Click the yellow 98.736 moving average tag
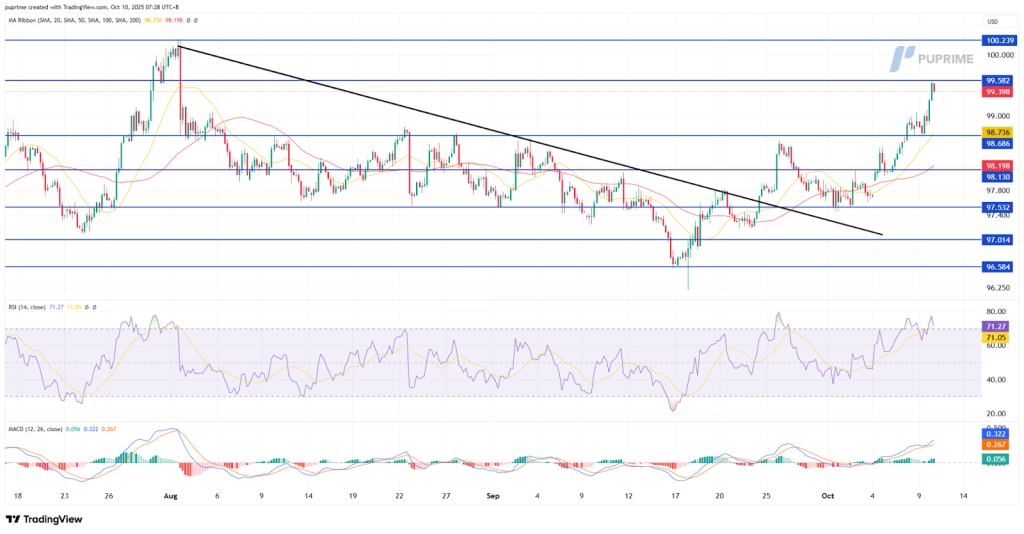The width and height of the screenshot is (1024, 534). click(x=999, y=131)
